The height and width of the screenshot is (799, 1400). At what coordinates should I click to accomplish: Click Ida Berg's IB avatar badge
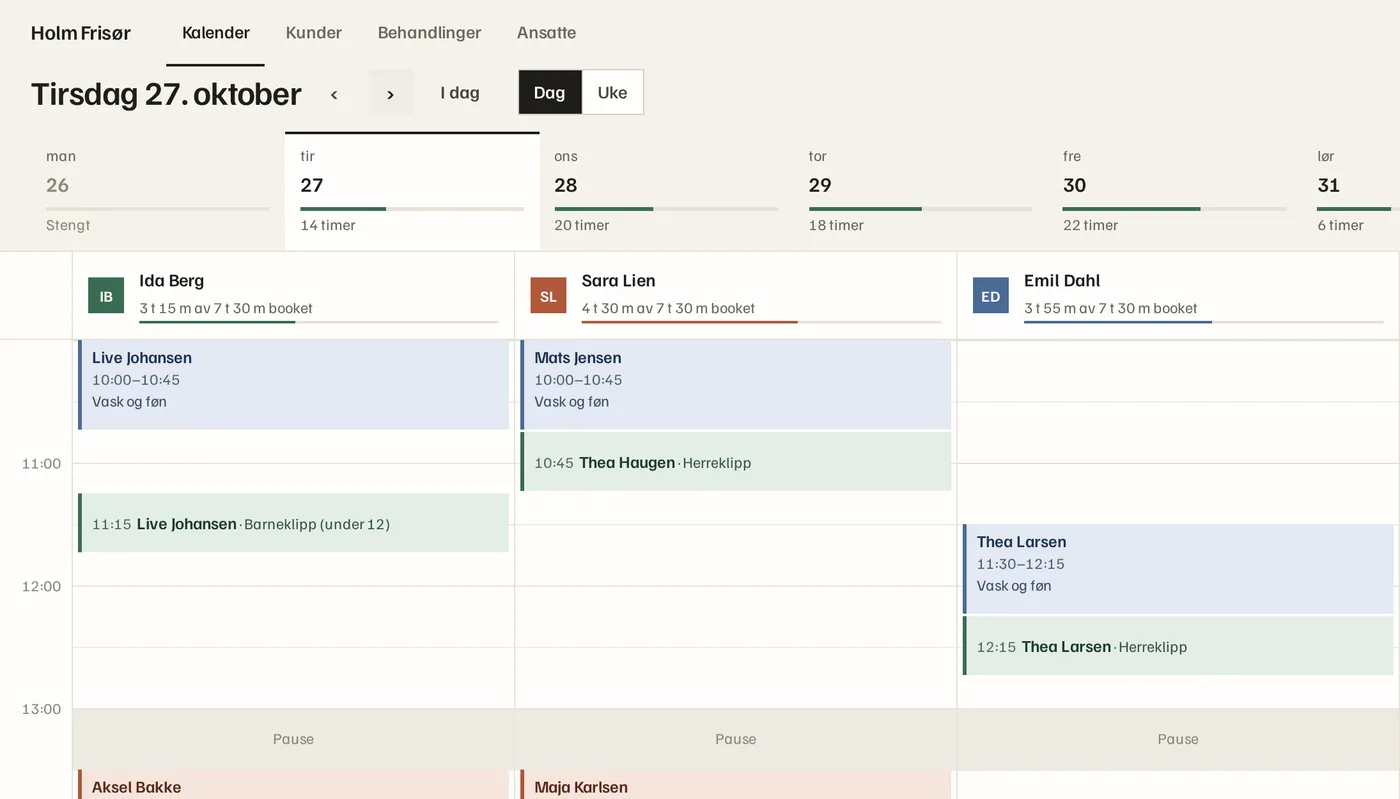click(x=106, y=296)
